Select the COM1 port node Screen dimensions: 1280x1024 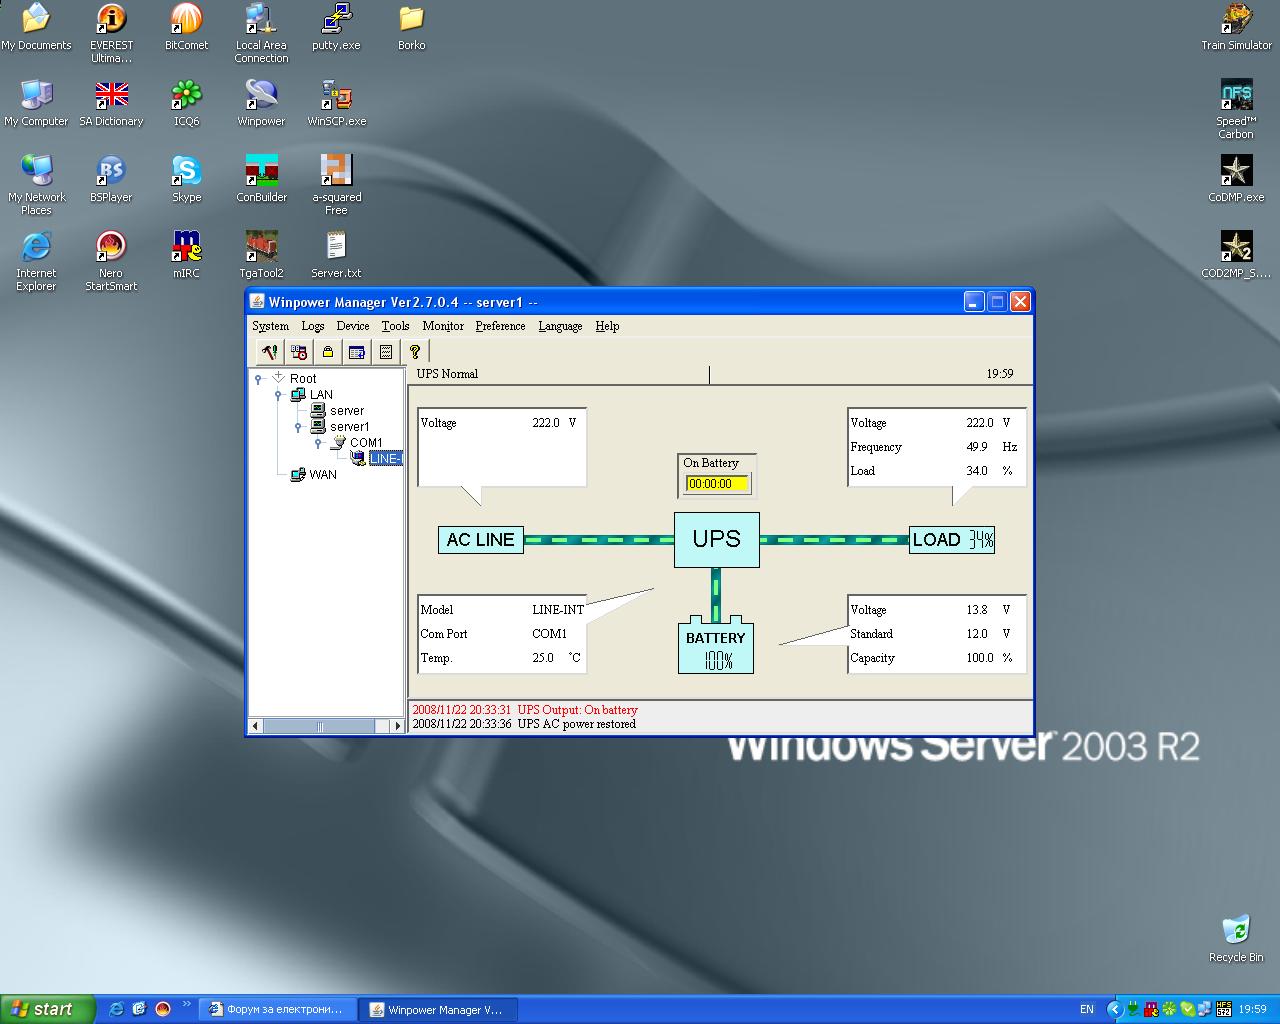[366, 443]
